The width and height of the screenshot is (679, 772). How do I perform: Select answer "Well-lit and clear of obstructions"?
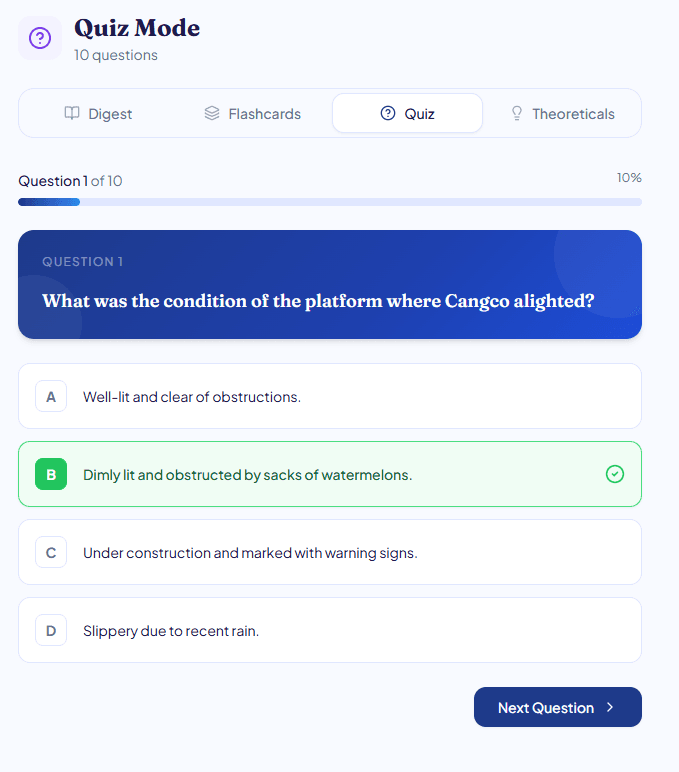[x=192, y=397]
